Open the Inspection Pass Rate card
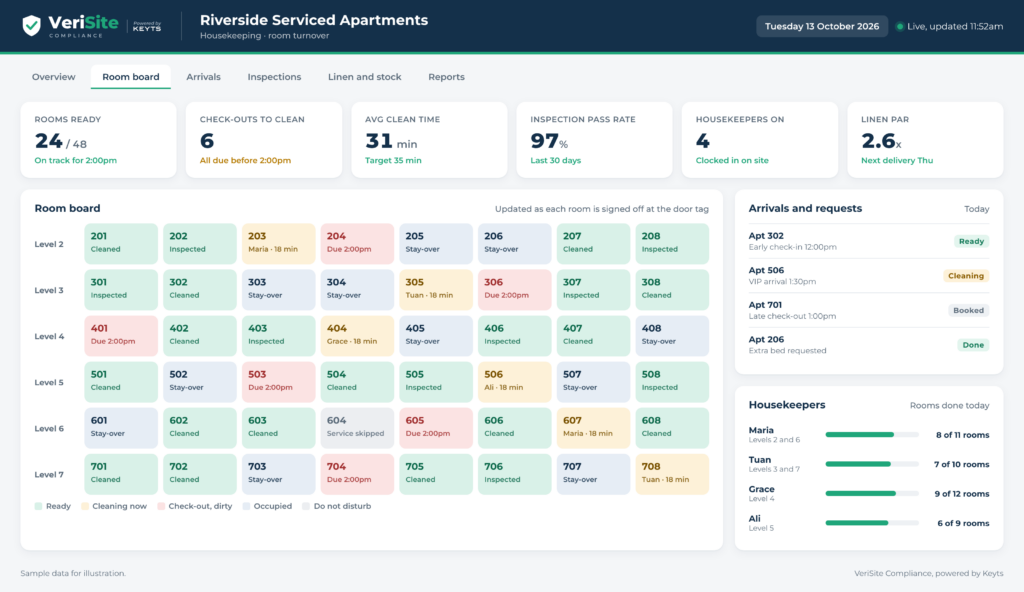Image resolution: width=1024 pixels, height=592 pixels. pyautogui.click(x=594, y=140)
